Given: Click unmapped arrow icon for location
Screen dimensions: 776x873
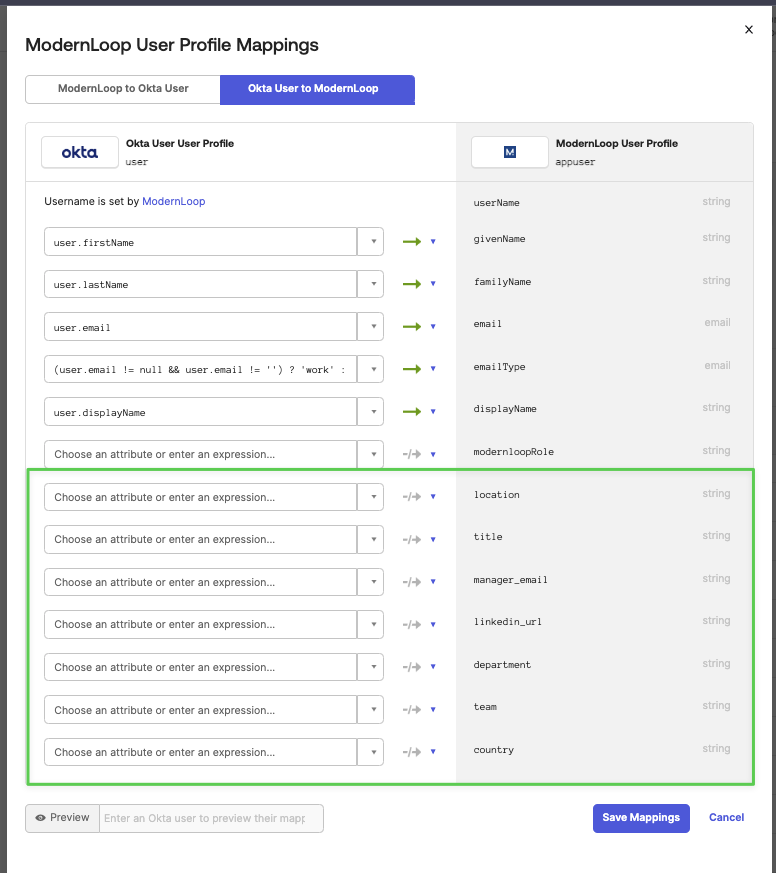Looking at the screenshot, I should (412, 497).
